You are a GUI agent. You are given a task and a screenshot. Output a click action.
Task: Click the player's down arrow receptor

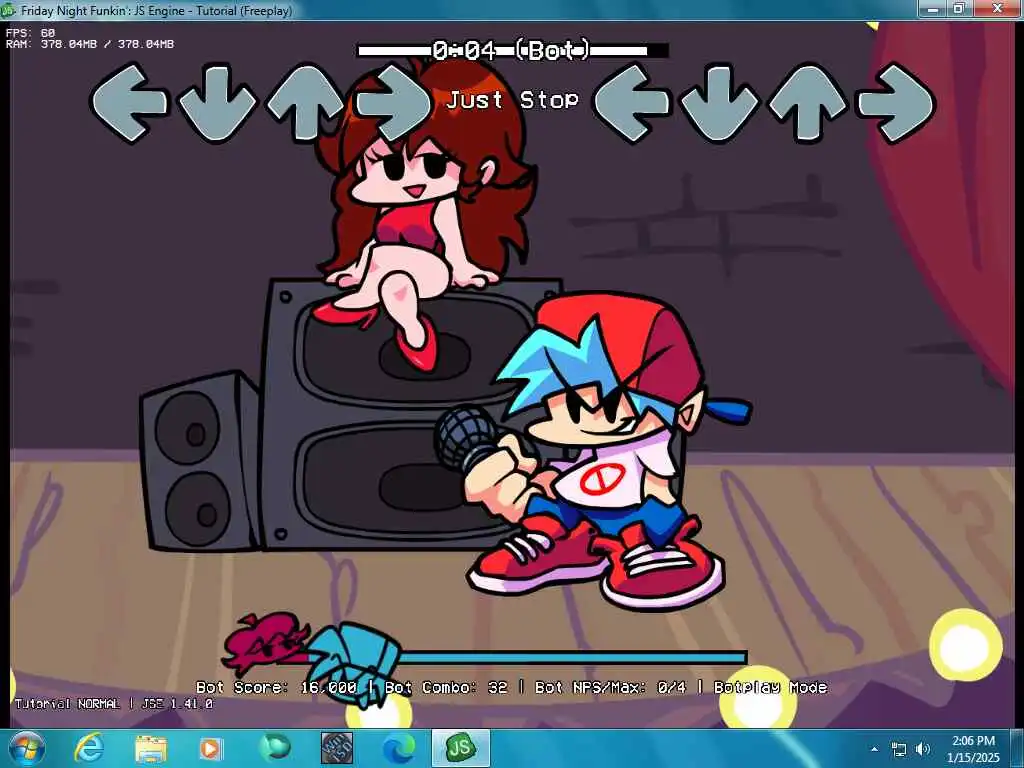pyautogui.click(x=720, y=103)
